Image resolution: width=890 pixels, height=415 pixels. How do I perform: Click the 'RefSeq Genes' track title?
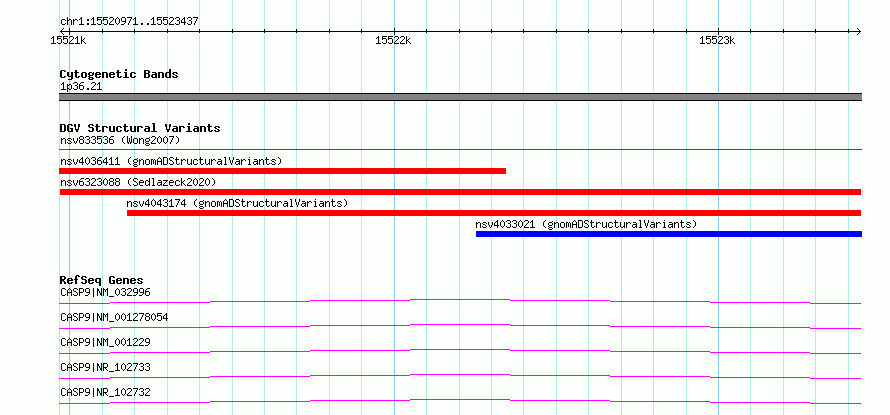(101, 280)
